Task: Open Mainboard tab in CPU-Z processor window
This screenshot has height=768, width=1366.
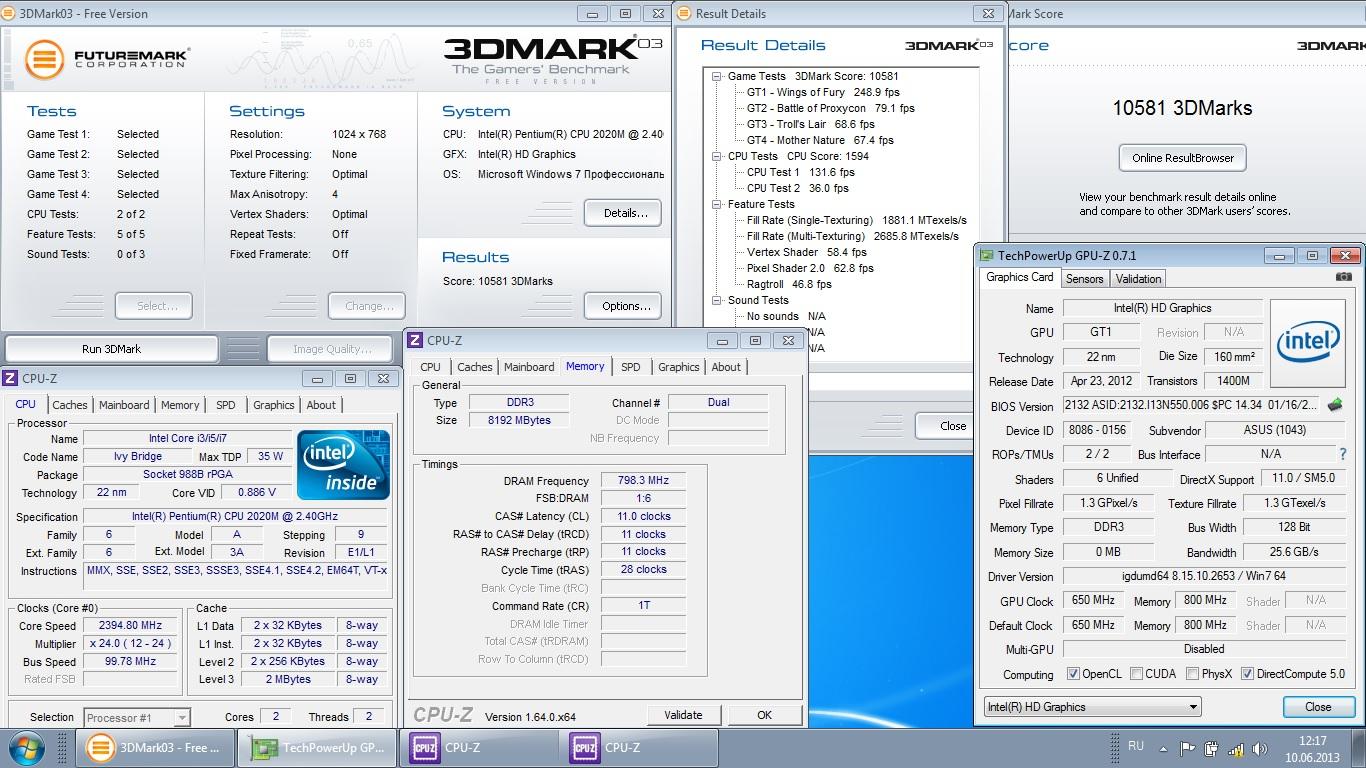Action: [x=124, y=405]
